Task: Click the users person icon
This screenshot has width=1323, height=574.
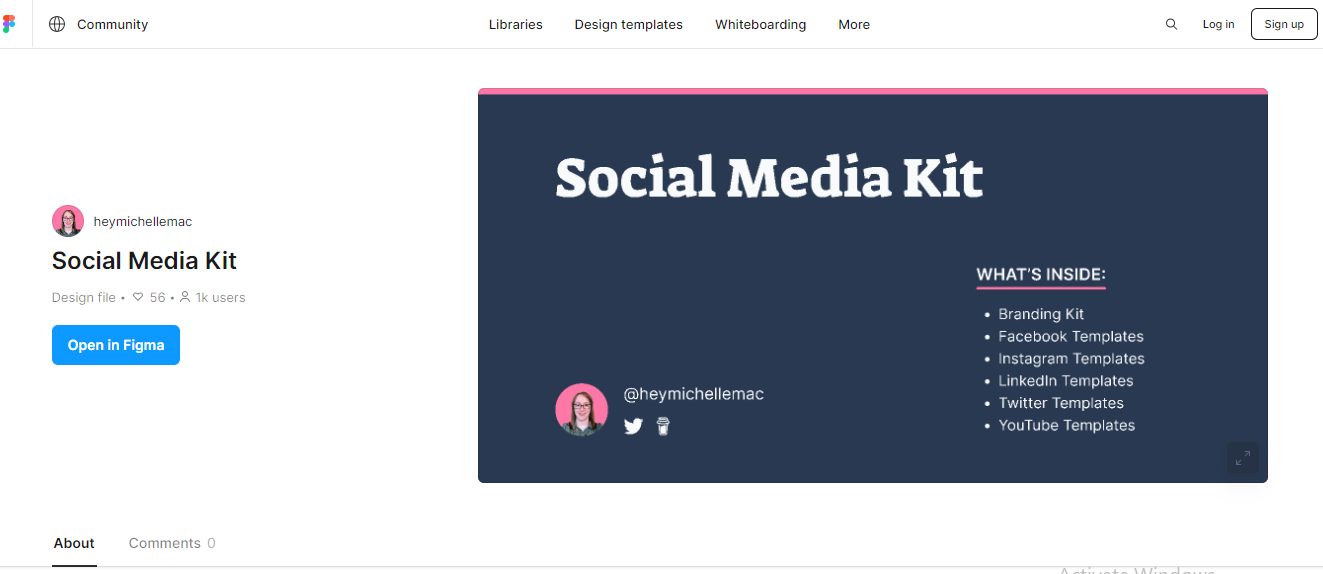Action: [185, 297]
